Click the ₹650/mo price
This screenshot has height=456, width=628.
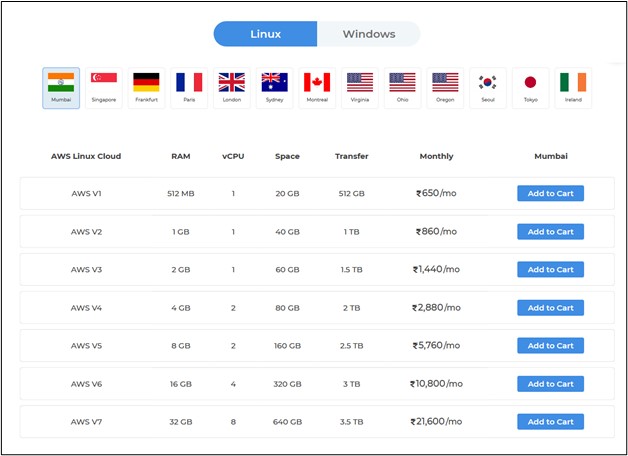pyautogui.click(x=436, y=193)
